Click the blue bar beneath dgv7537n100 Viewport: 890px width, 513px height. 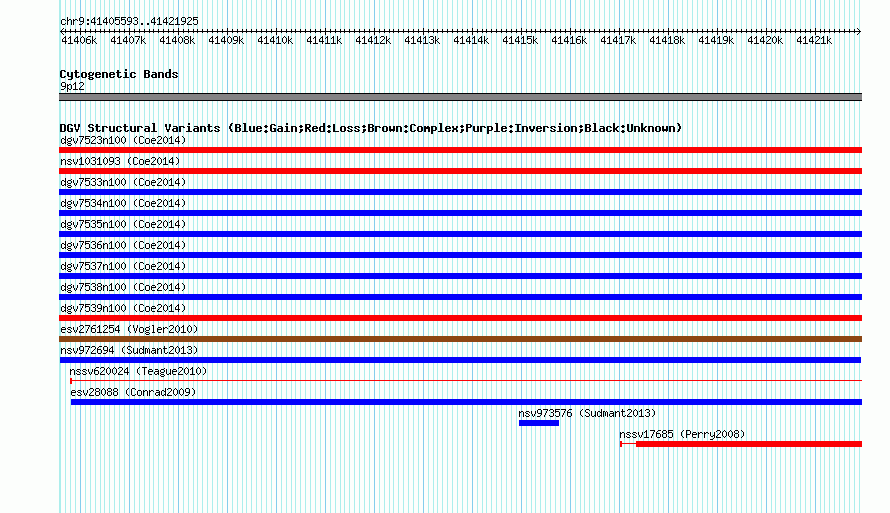(460, 276)
